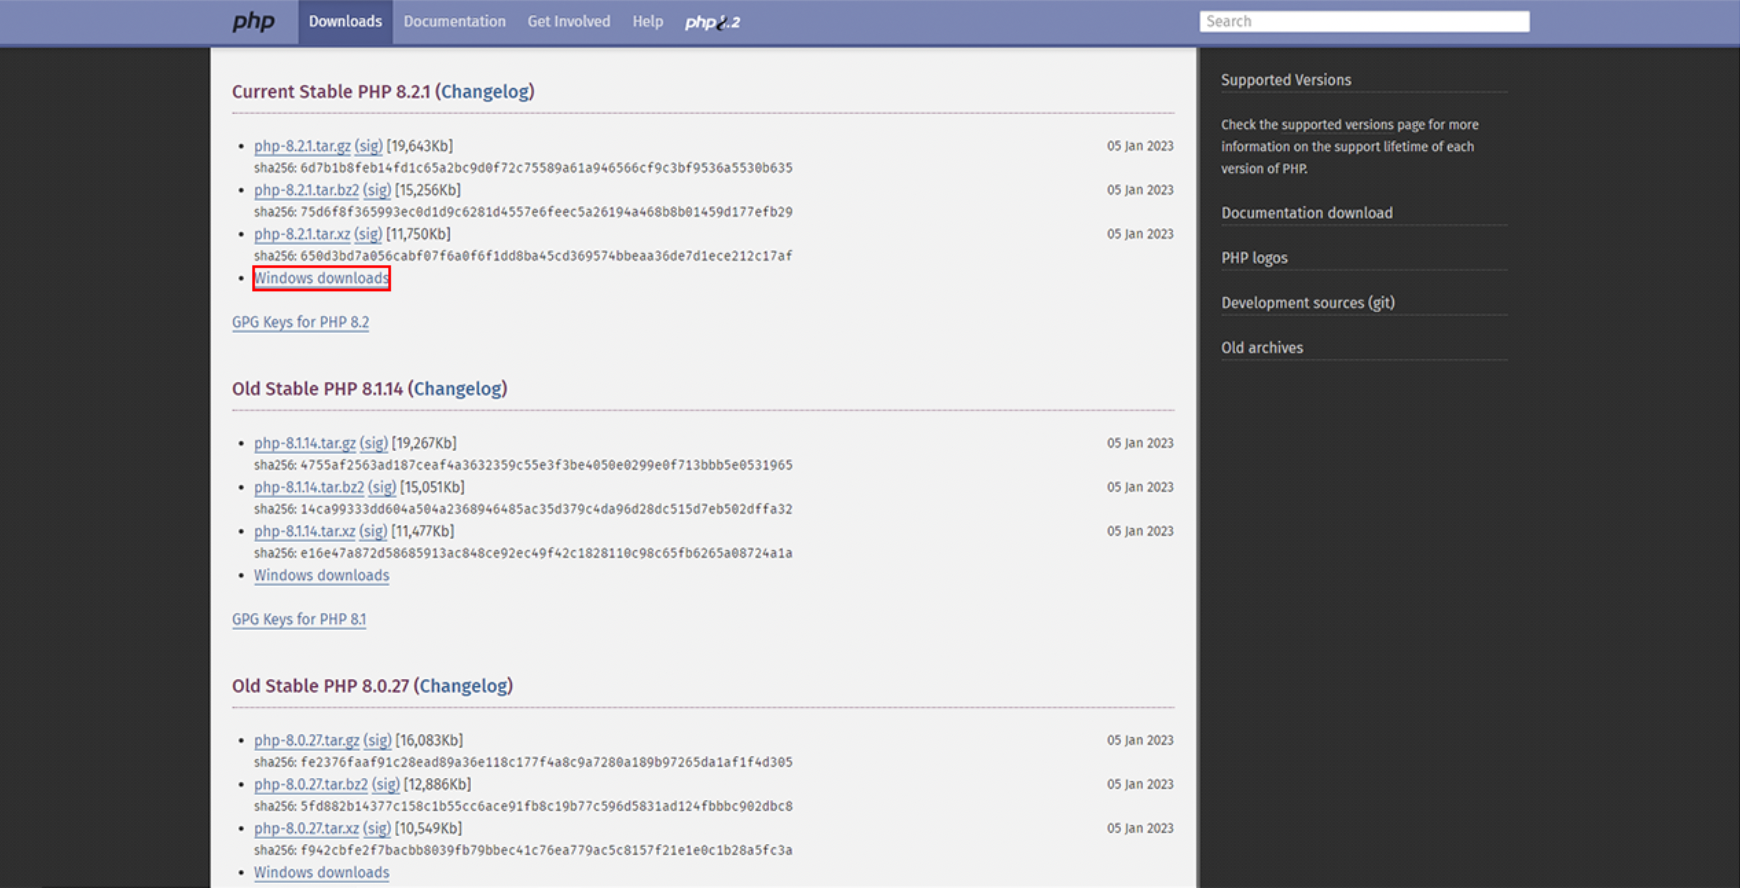1740x888 pixels.
Task: Open GPG Keys for PHP 8.2
Action: (x=300, y=322)
